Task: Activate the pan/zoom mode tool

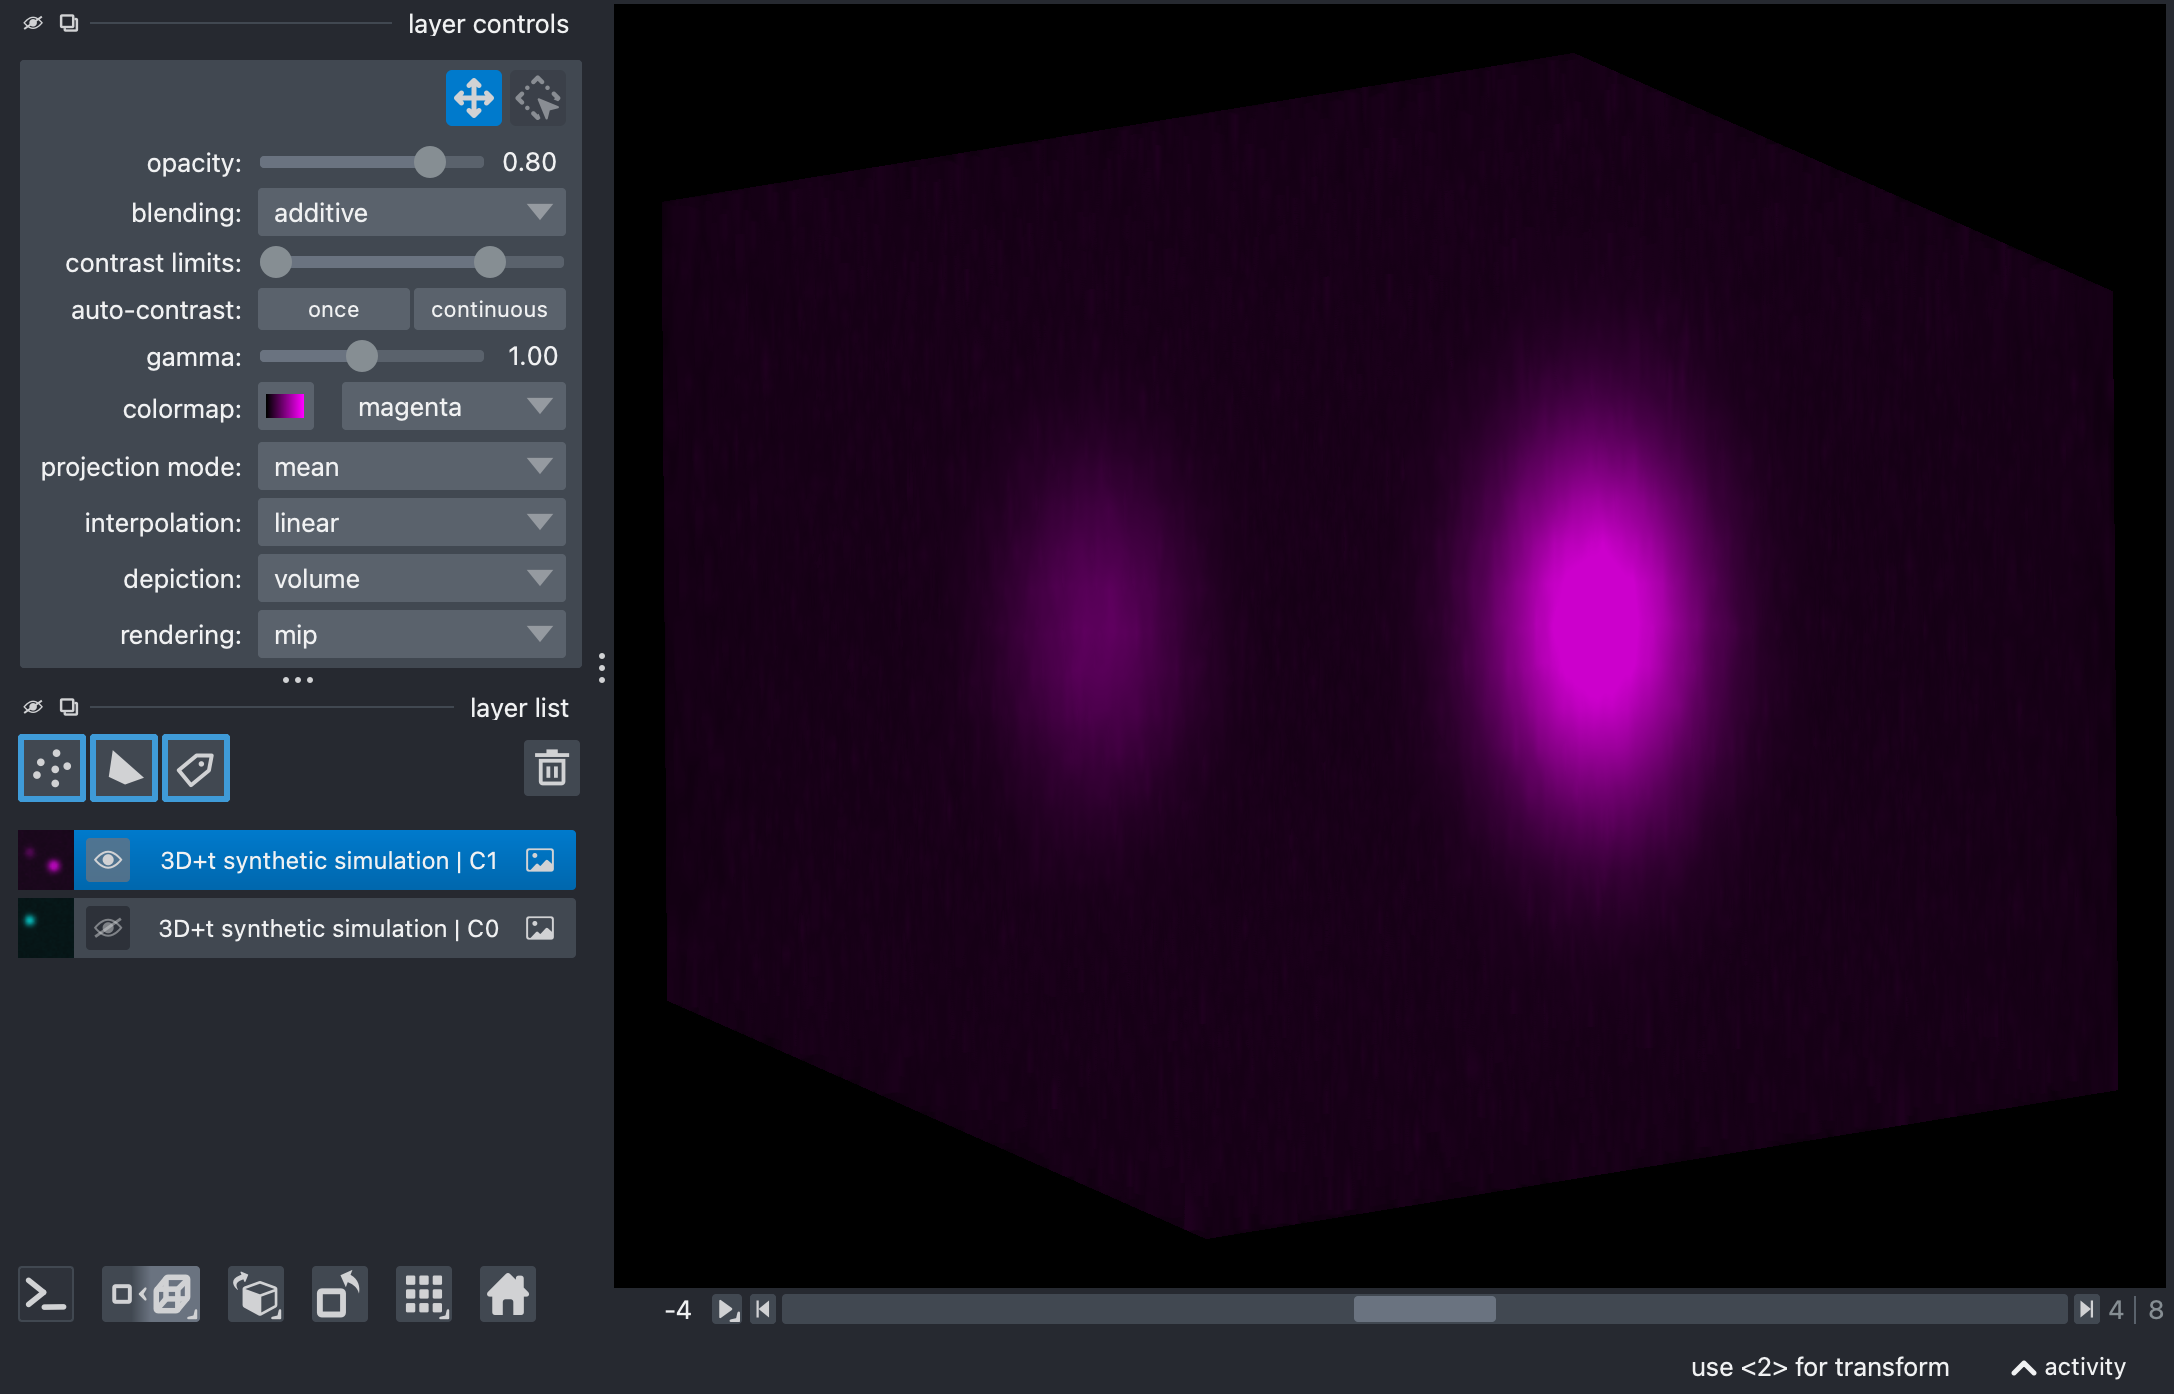Action: 473,98
